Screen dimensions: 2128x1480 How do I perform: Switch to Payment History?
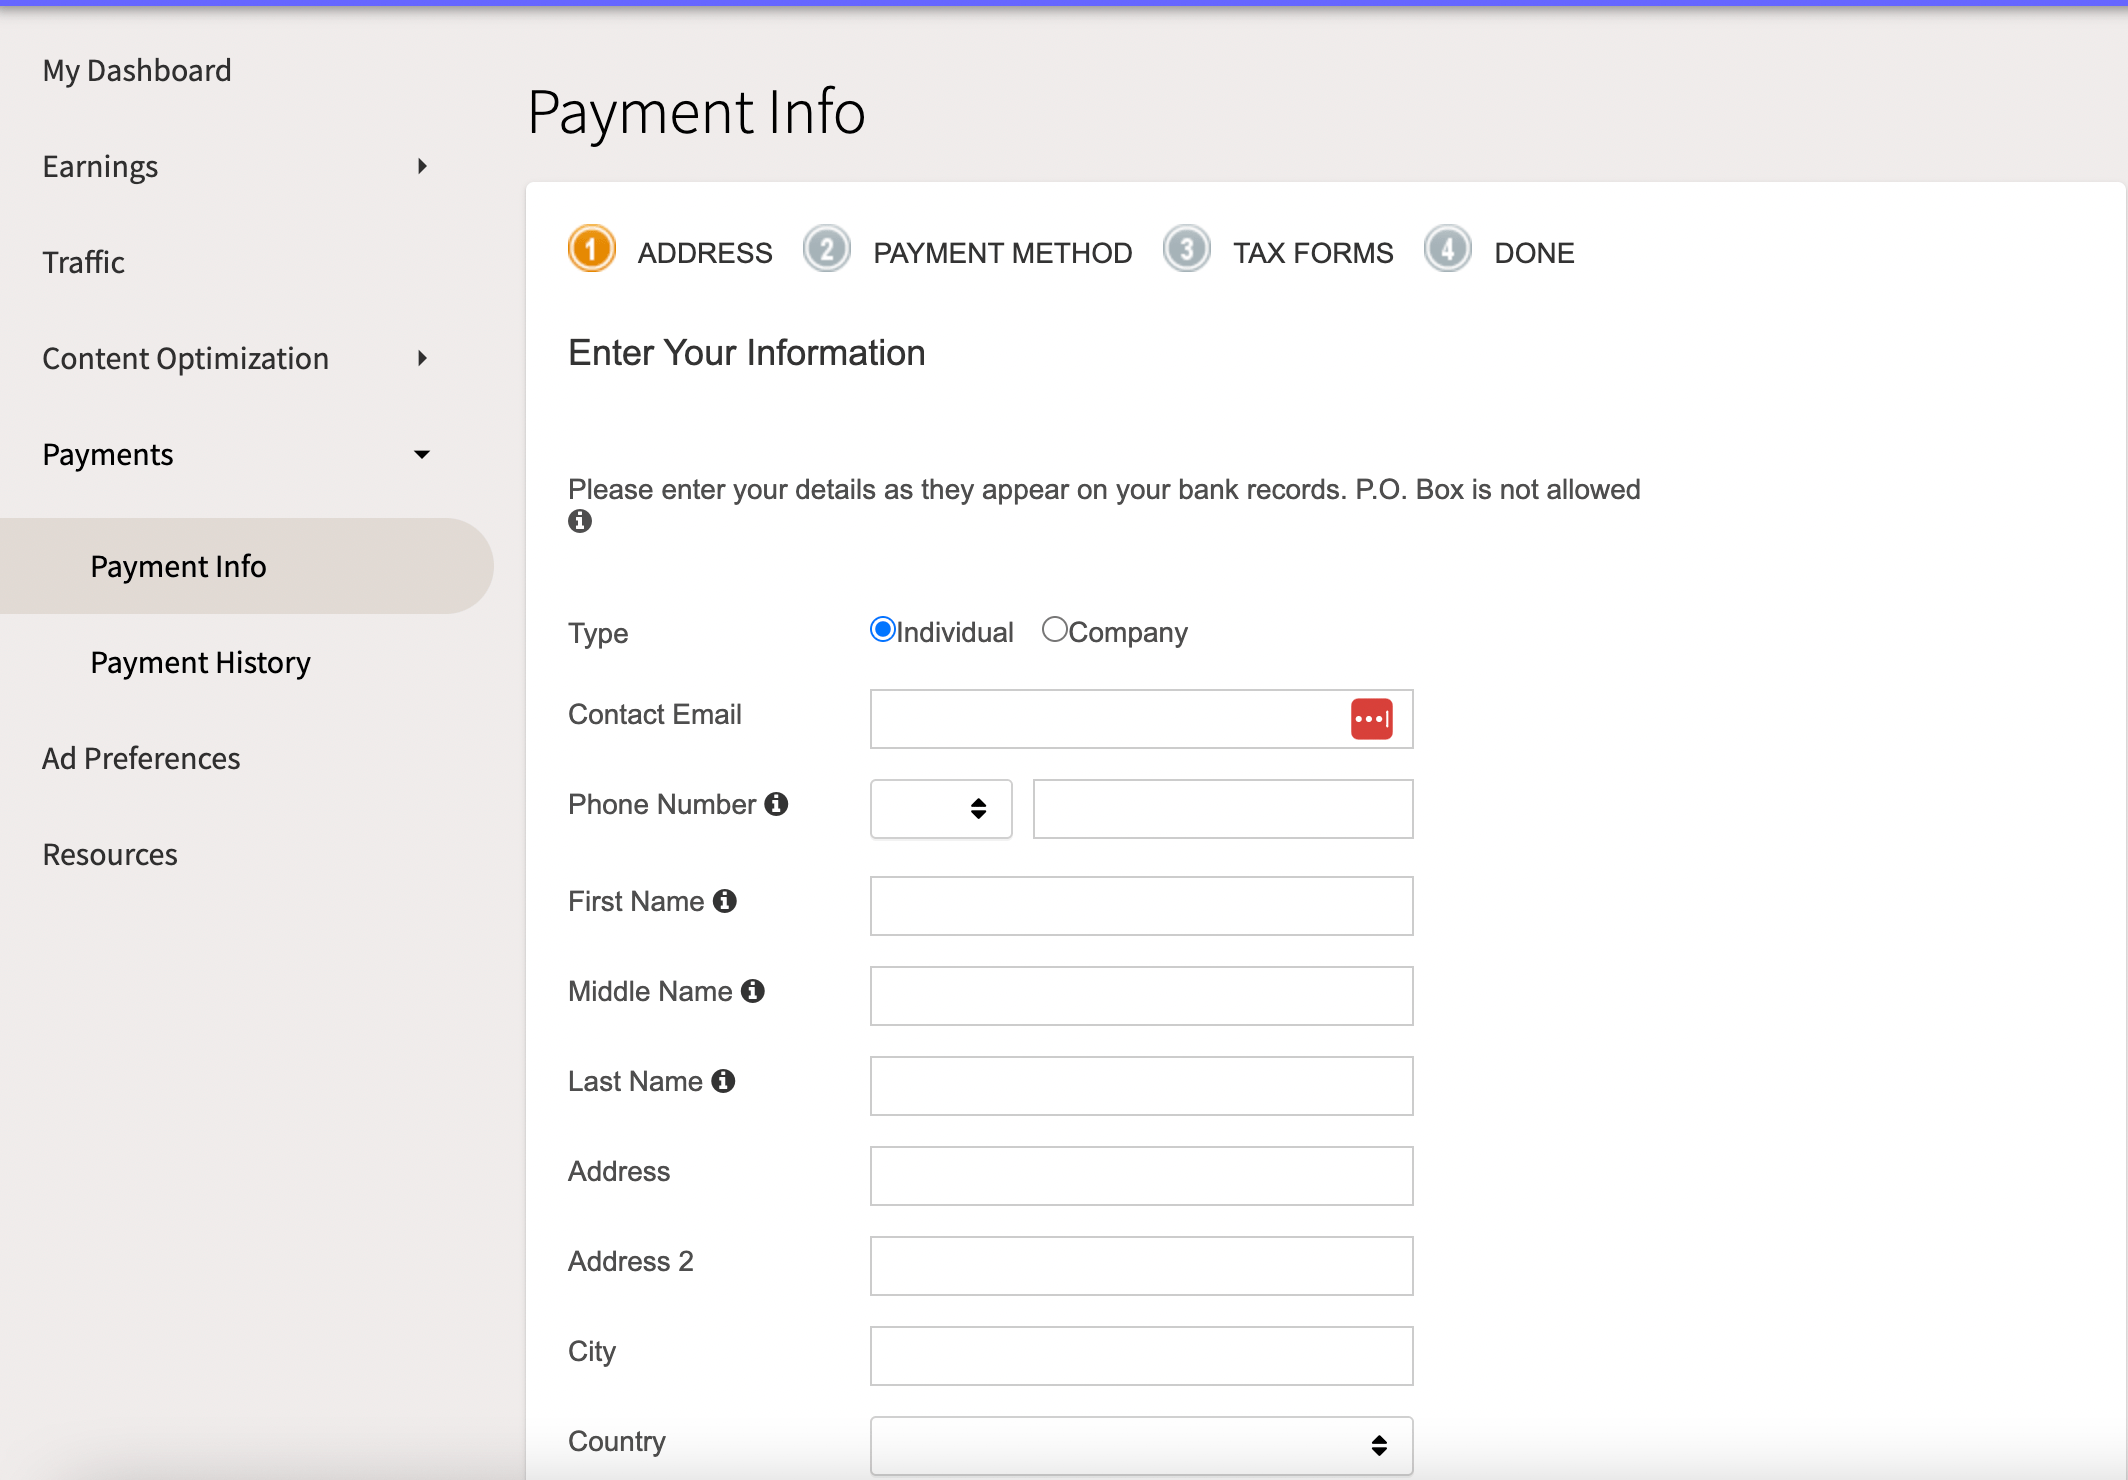pyautogui.click(x=199, y=661)
